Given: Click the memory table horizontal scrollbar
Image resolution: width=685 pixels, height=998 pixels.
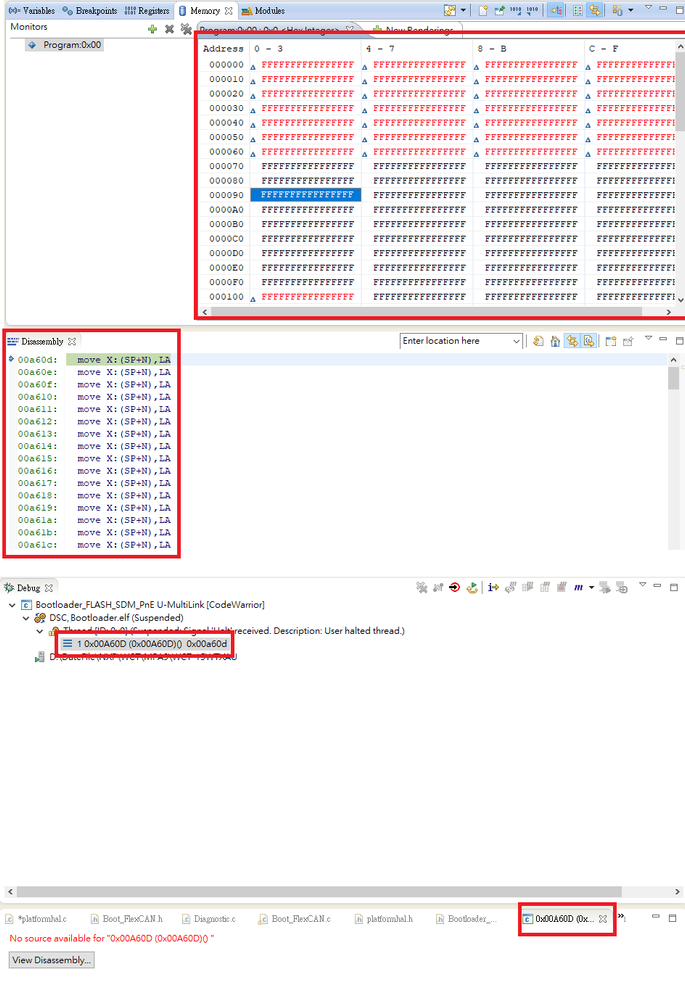Looking at the screenshot, I should click(x=427, y=312).
